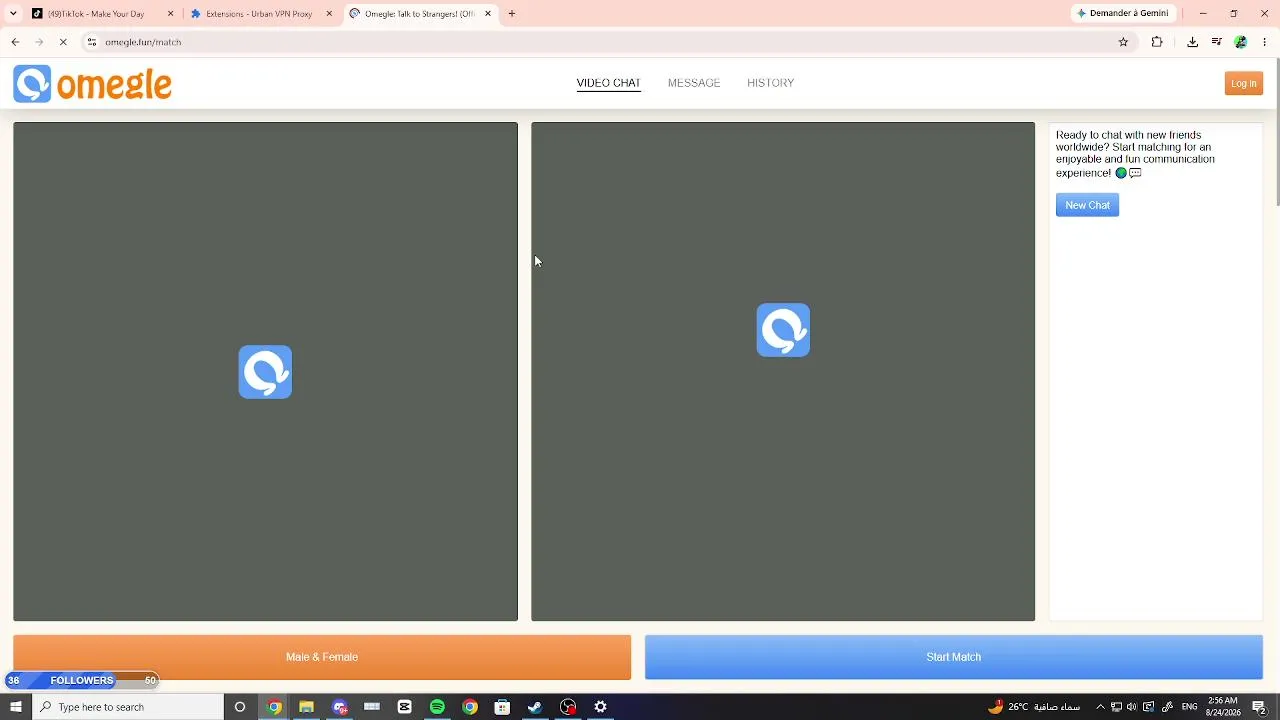Open the notification center icon
The width and height of the screenshot is (1280, 720).
click(1260, 707)
